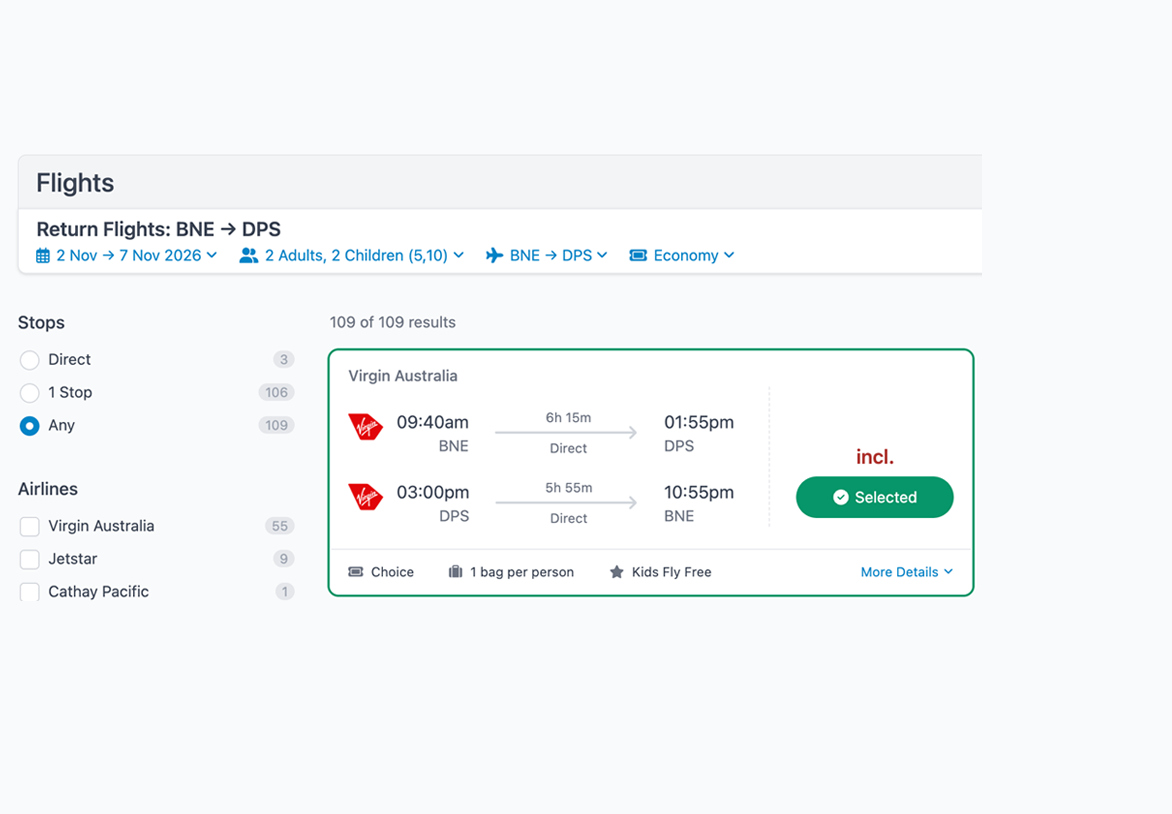Click the green Selected button

[874, 497]
